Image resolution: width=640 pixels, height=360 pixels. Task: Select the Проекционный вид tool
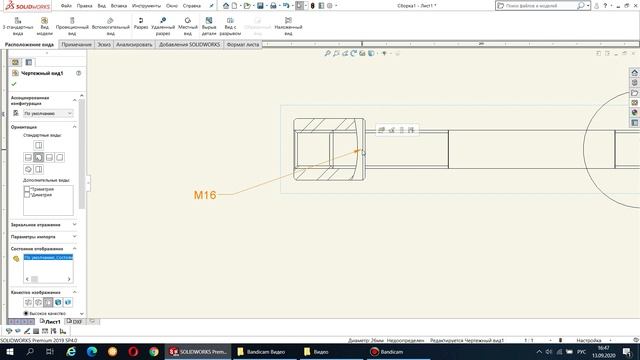tap(72, 27)
